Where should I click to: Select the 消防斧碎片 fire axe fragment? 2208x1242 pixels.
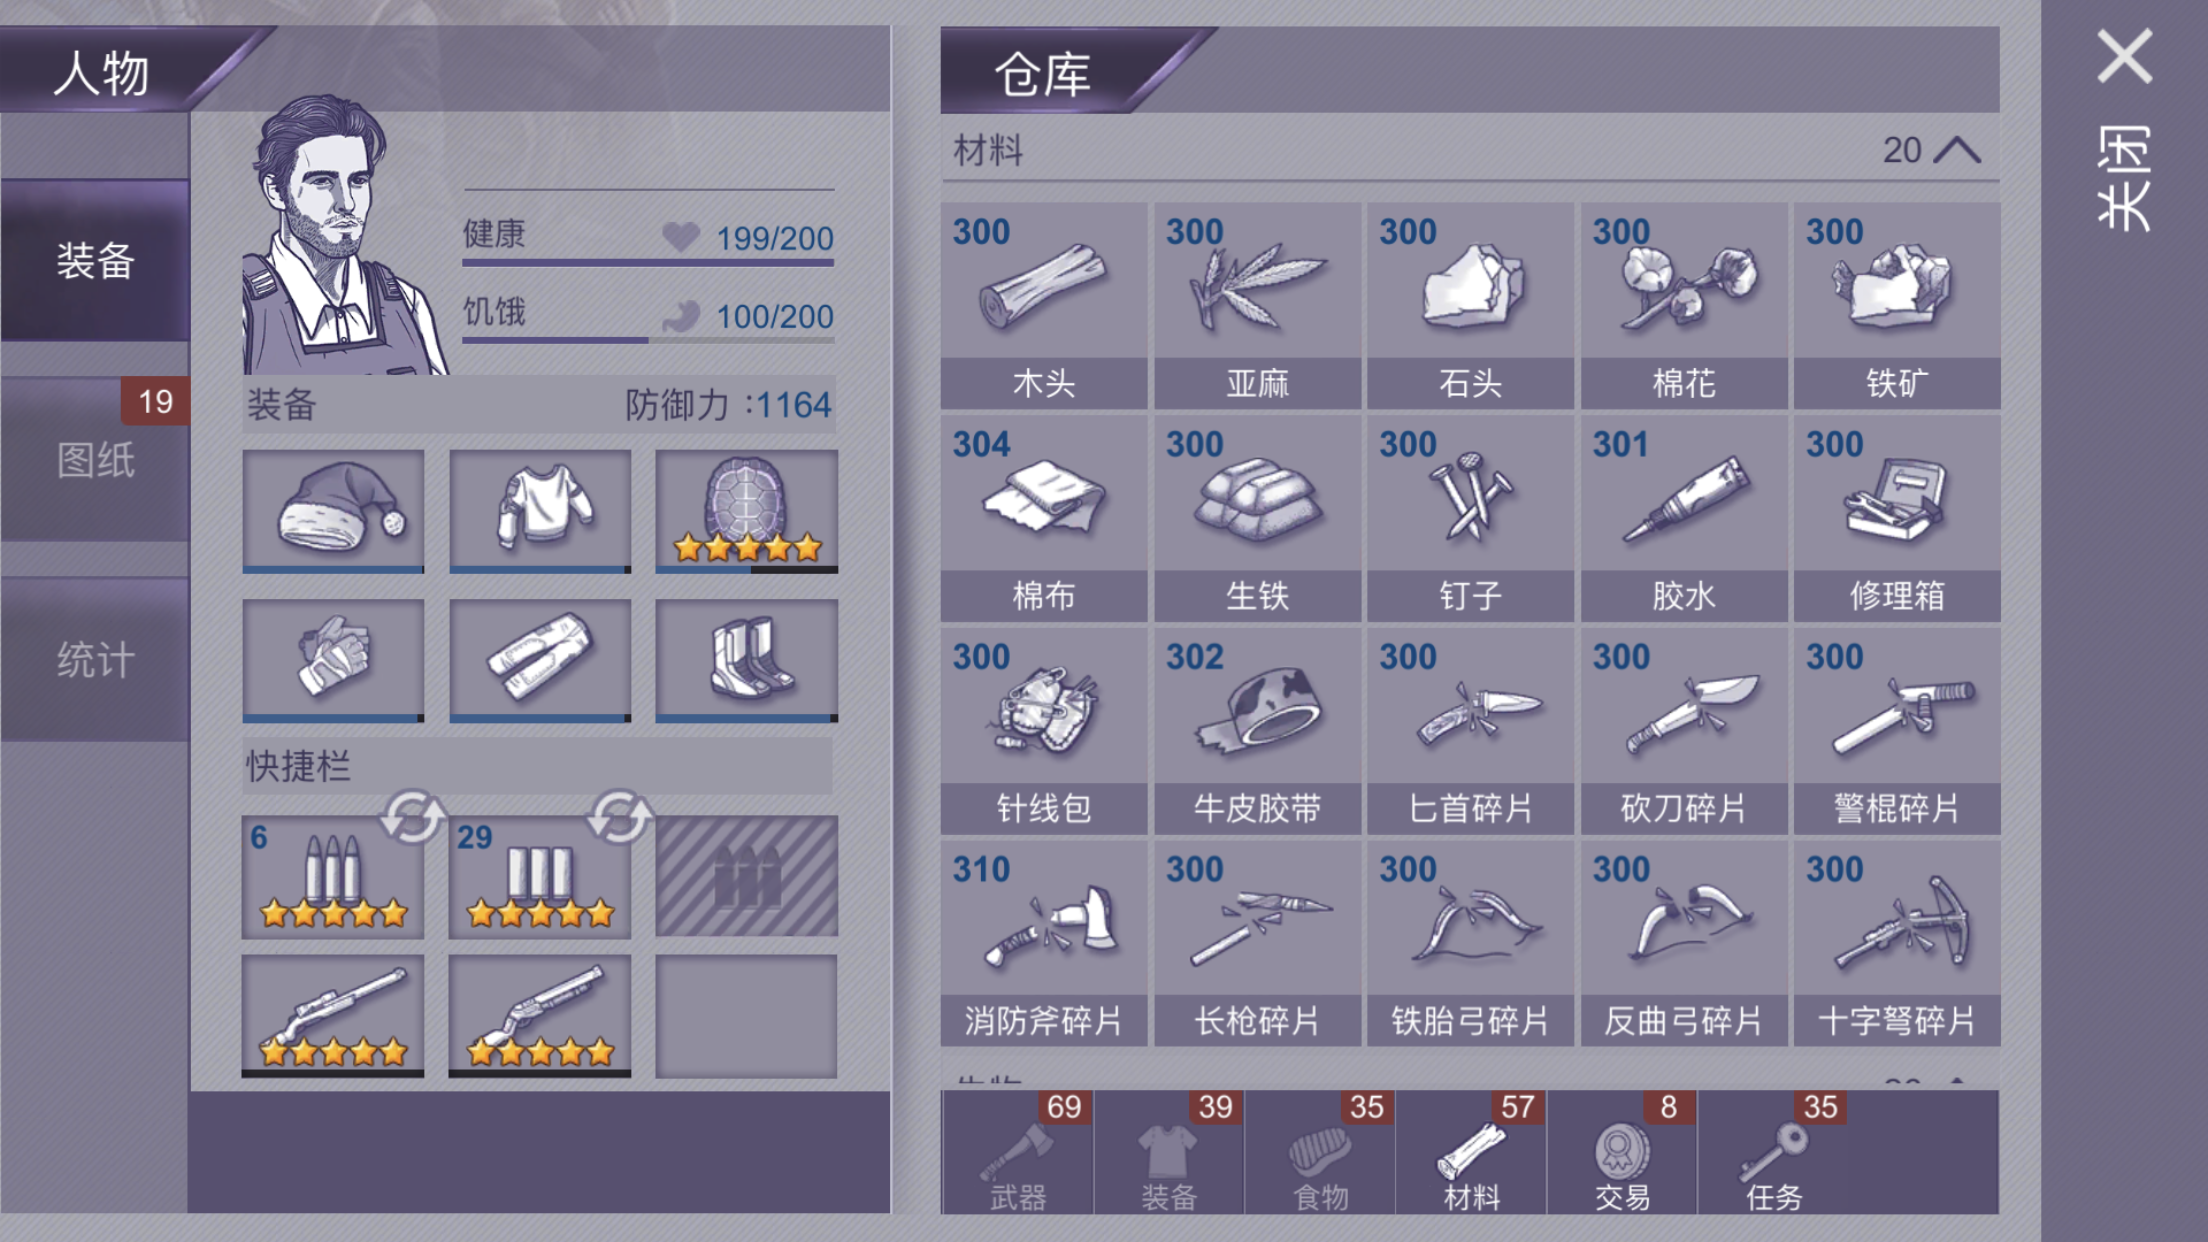pos(1043,944)
